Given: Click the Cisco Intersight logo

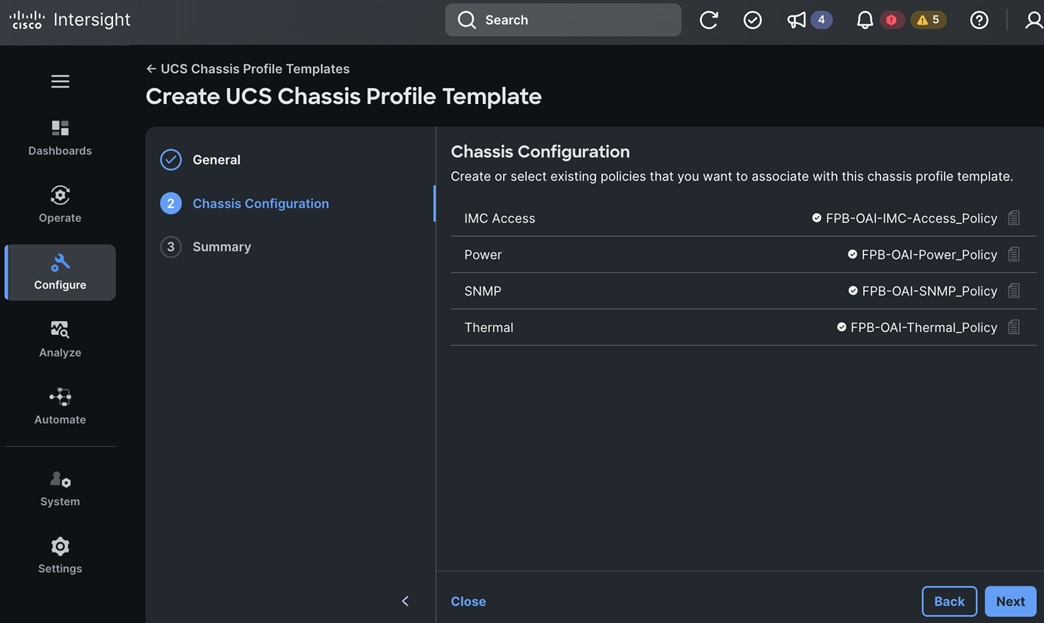Looking at the screenshot, I should point(70,20).
